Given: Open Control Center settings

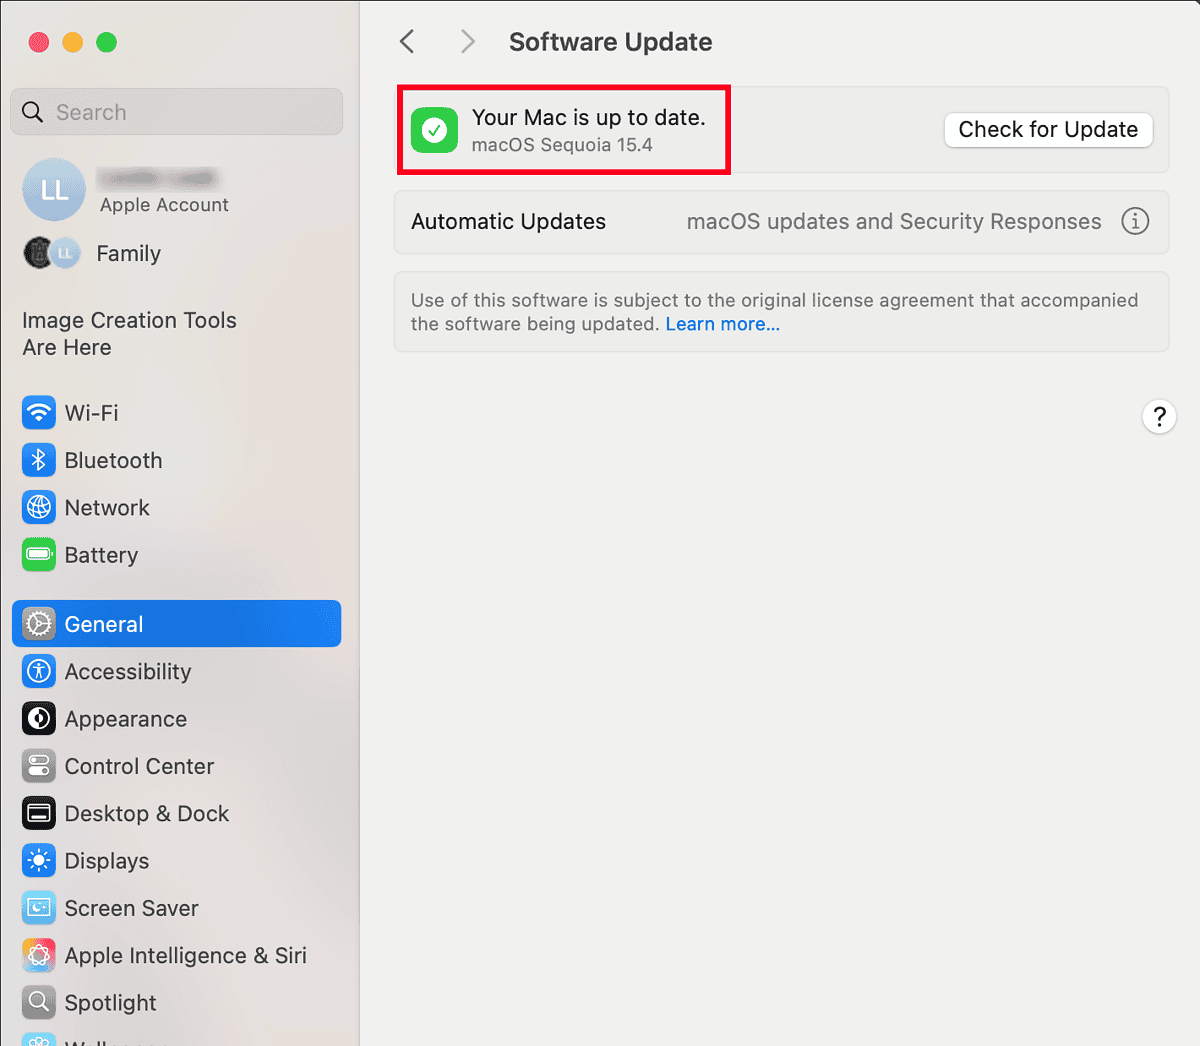Looking at the screenshot, I should point(137,766).
